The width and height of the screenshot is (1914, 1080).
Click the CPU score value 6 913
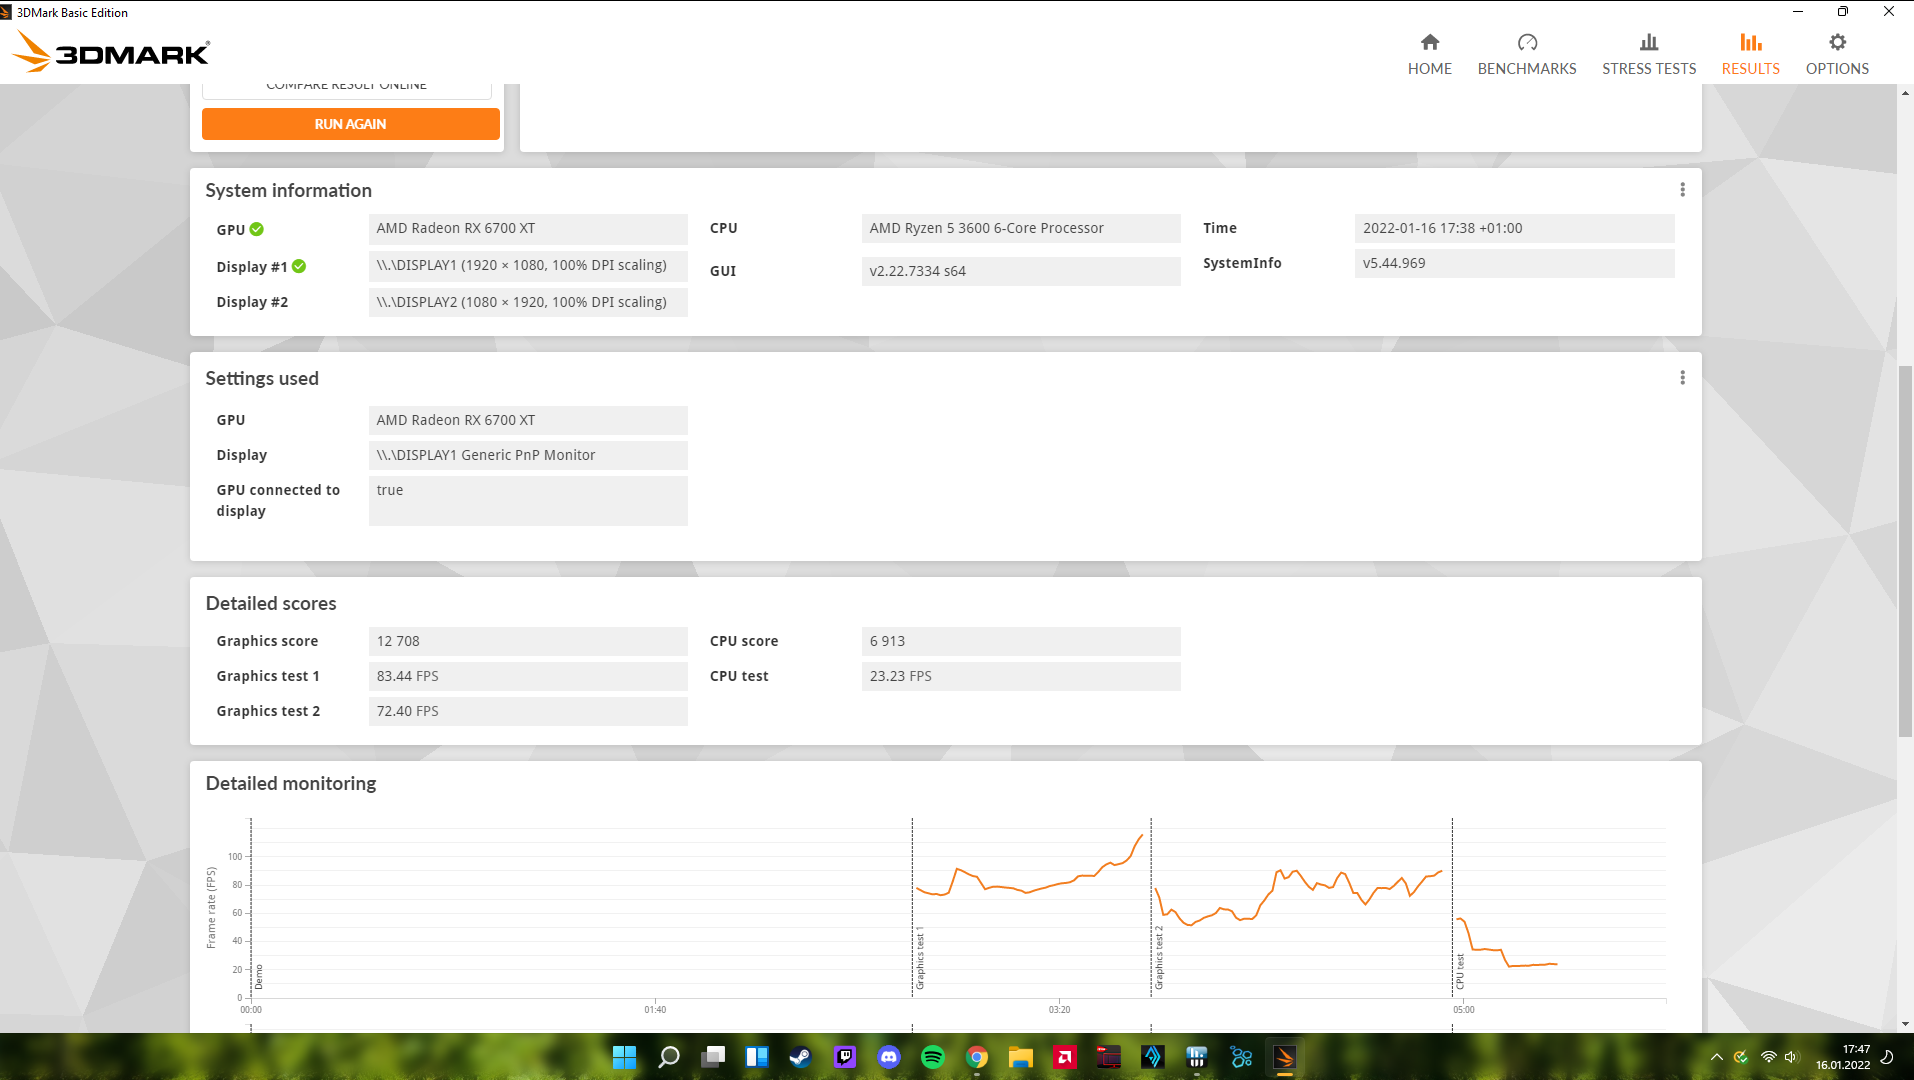[1021, 641]
